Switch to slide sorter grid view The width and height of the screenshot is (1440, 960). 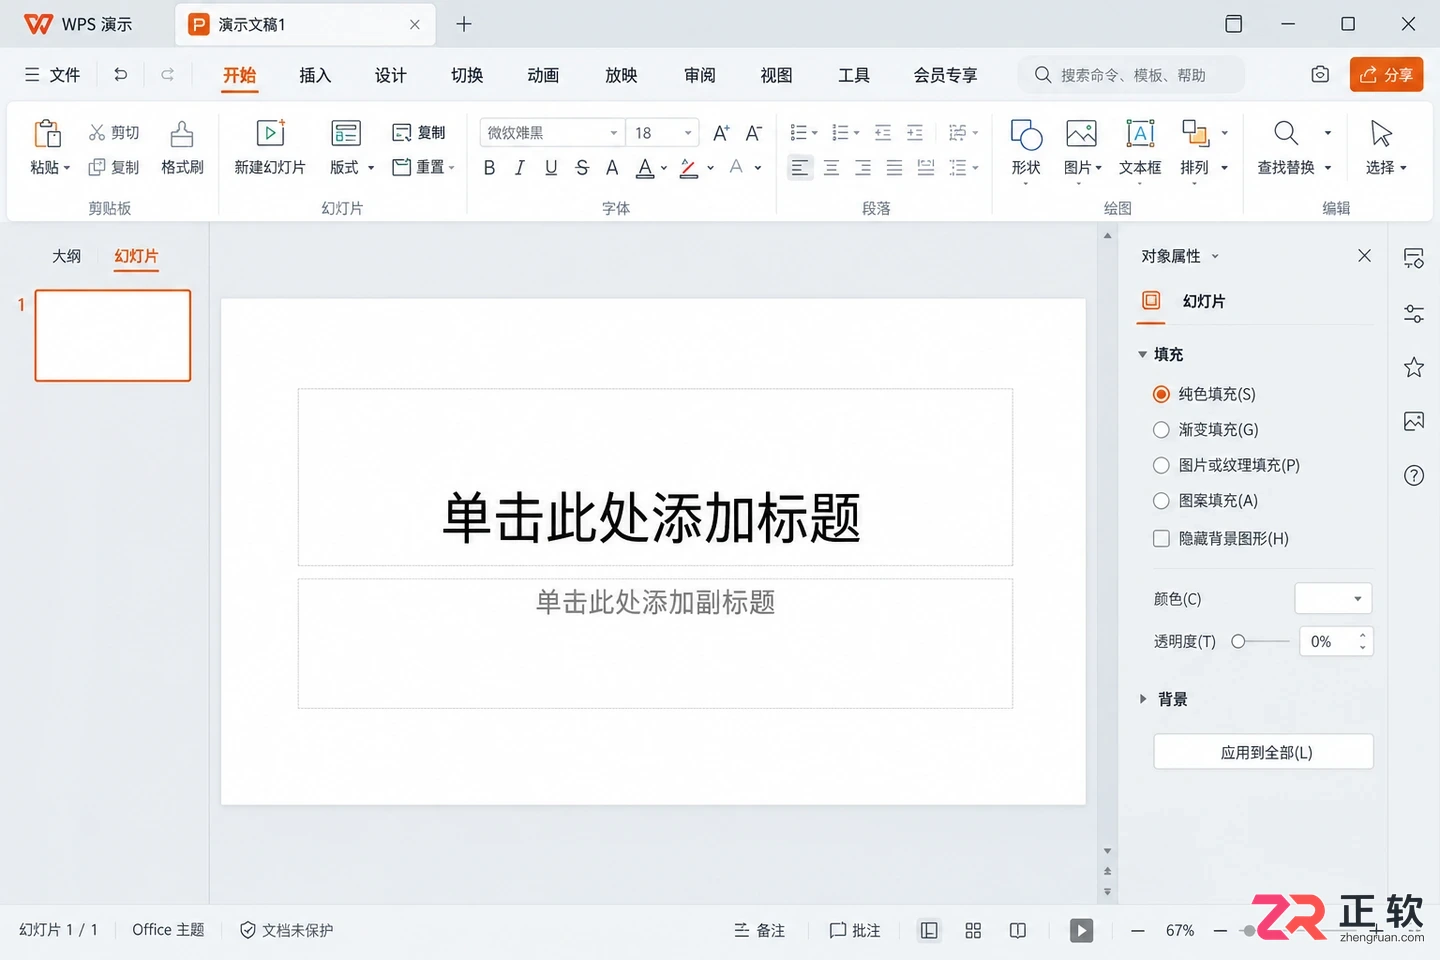click(973, 931)
